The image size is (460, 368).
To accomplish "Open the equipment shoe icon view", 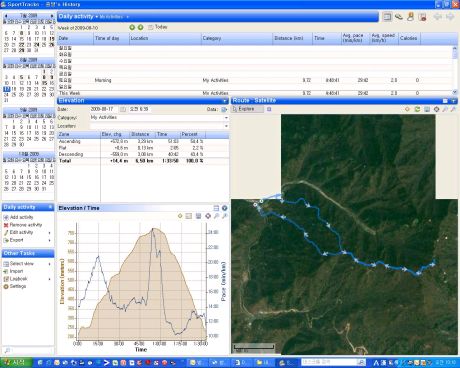I will 399,17.
